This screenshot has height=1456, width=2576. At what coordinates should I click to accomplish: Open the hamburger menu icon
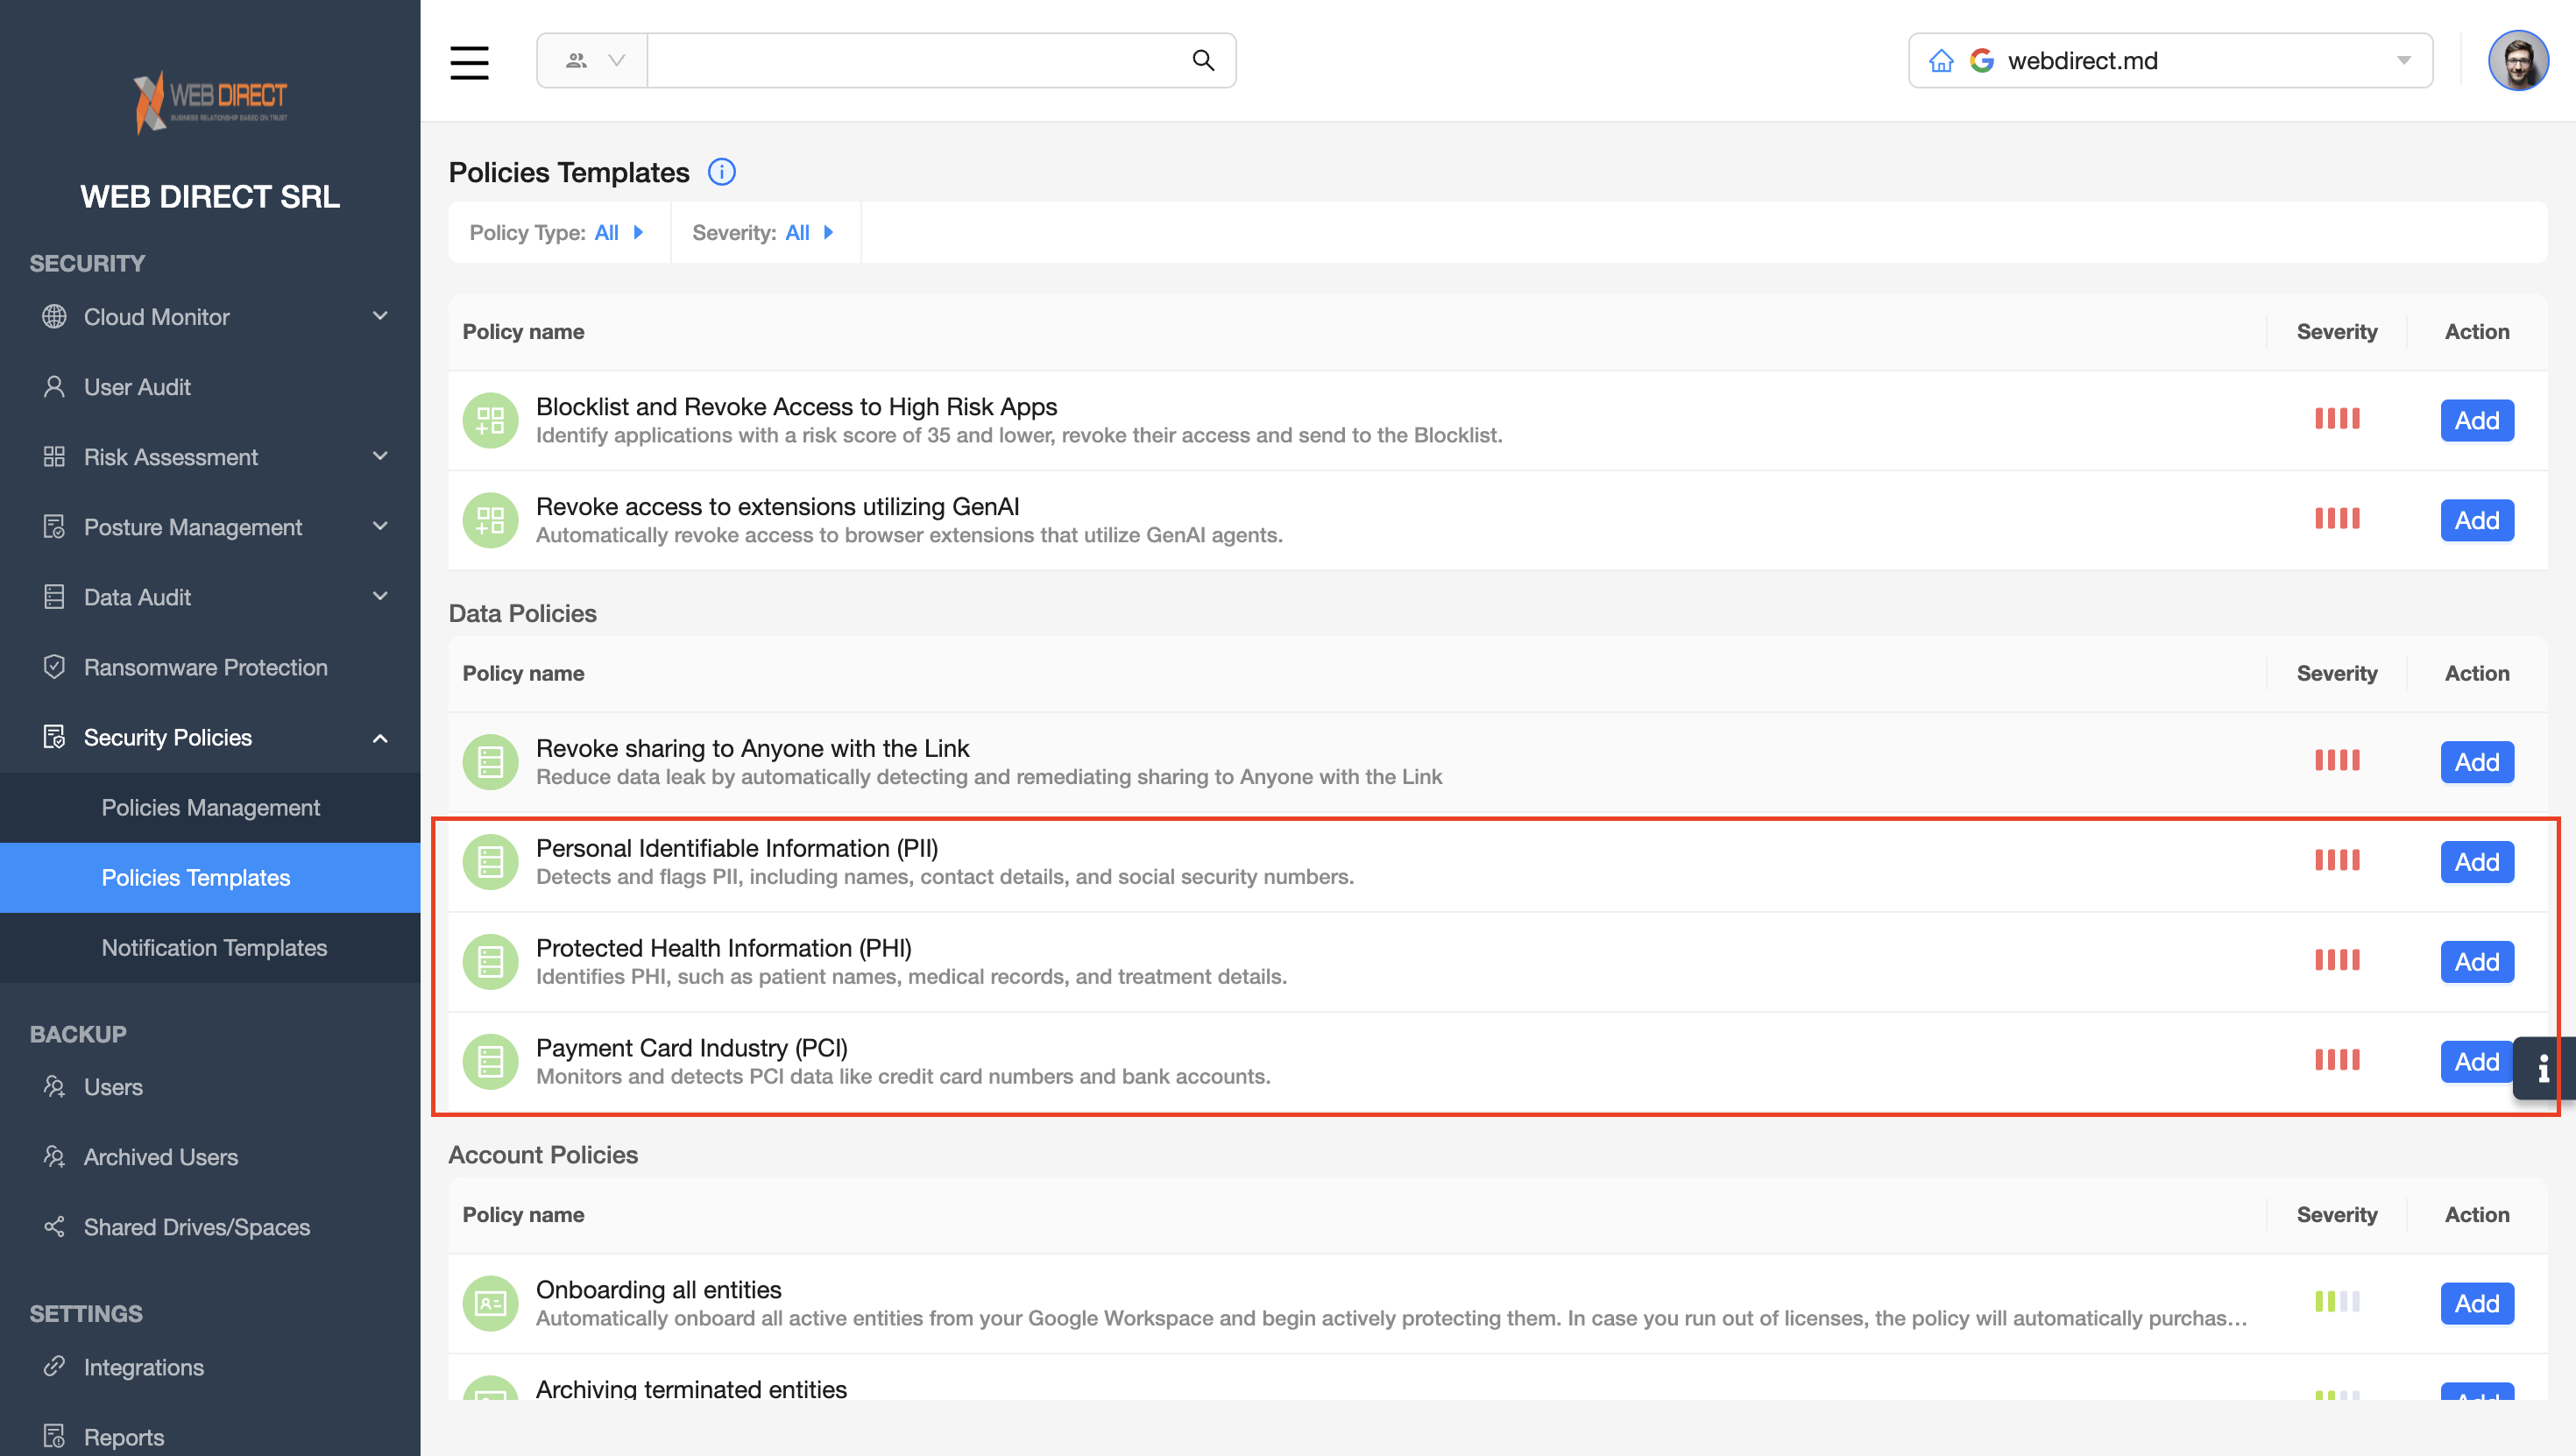coord(469,62)
